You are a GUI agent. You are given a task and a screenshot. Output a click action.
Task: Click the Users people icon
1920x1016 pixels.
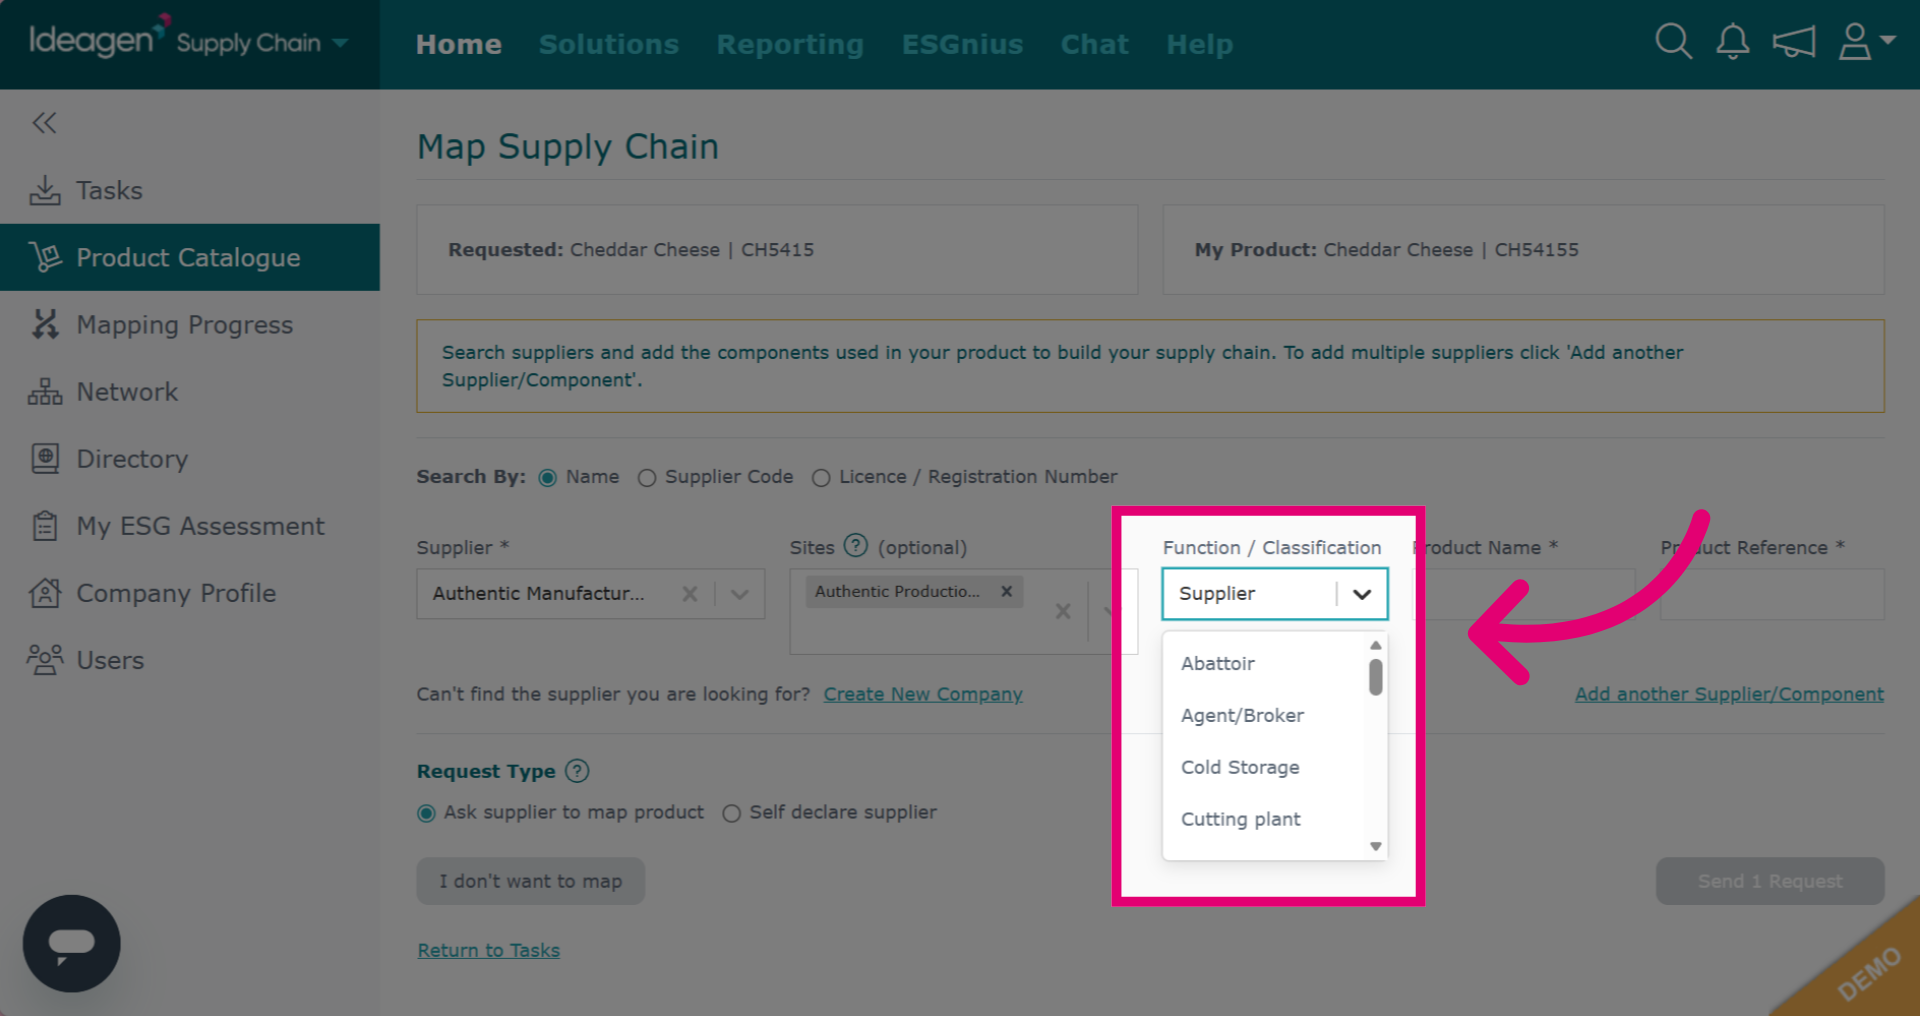click(x=45, y=660)
